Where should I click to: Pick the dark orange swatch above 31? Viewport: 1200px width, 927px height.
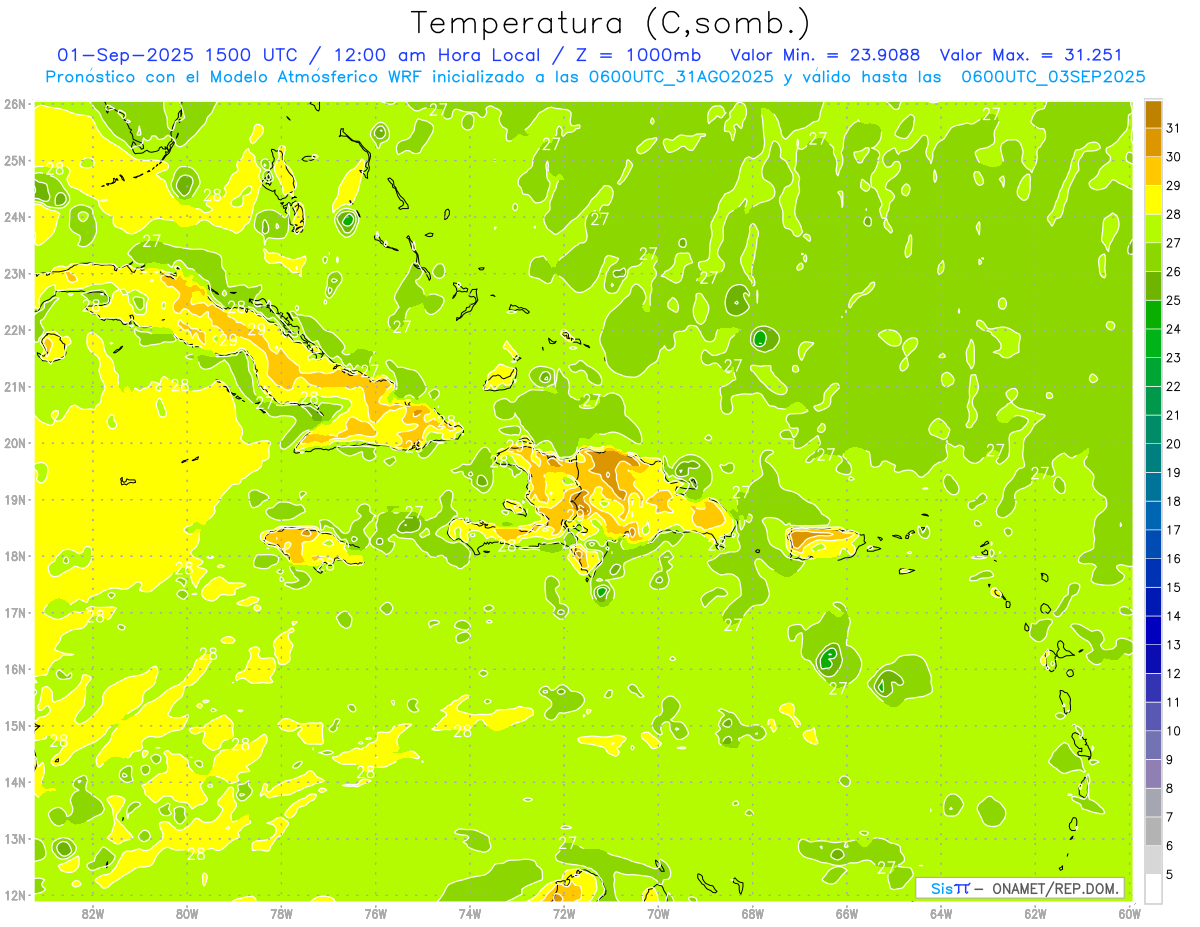[1153, 113]
